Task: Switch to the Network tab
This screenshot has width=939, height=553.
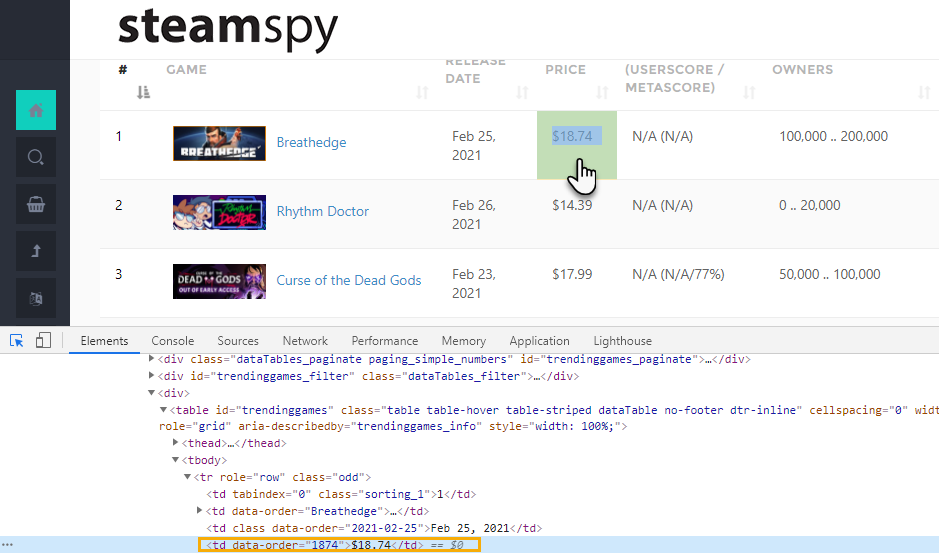Action: 305,341
